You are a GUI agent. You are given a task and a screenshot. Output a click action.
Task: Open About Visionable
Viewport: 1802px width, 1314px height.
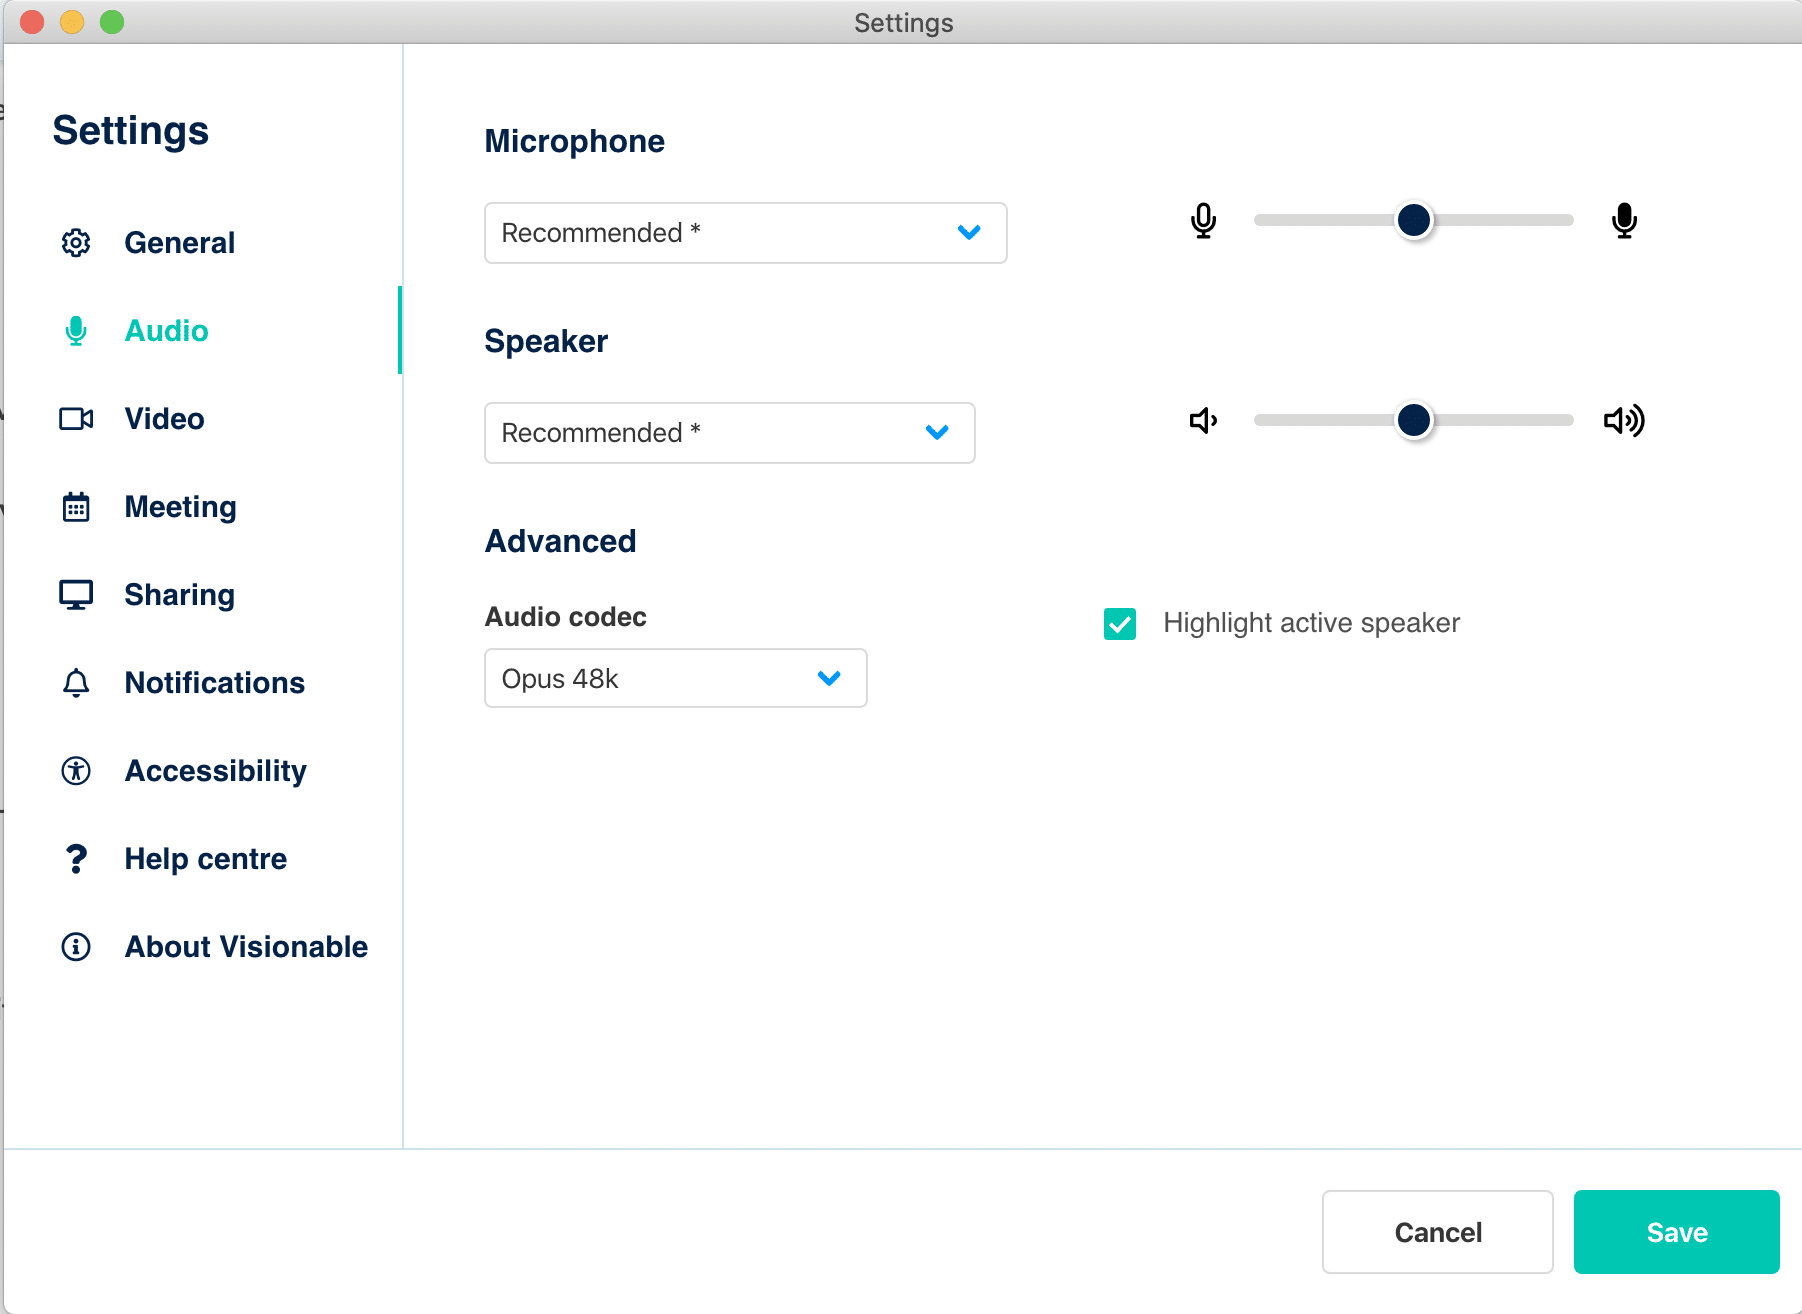tap(245, 946)
